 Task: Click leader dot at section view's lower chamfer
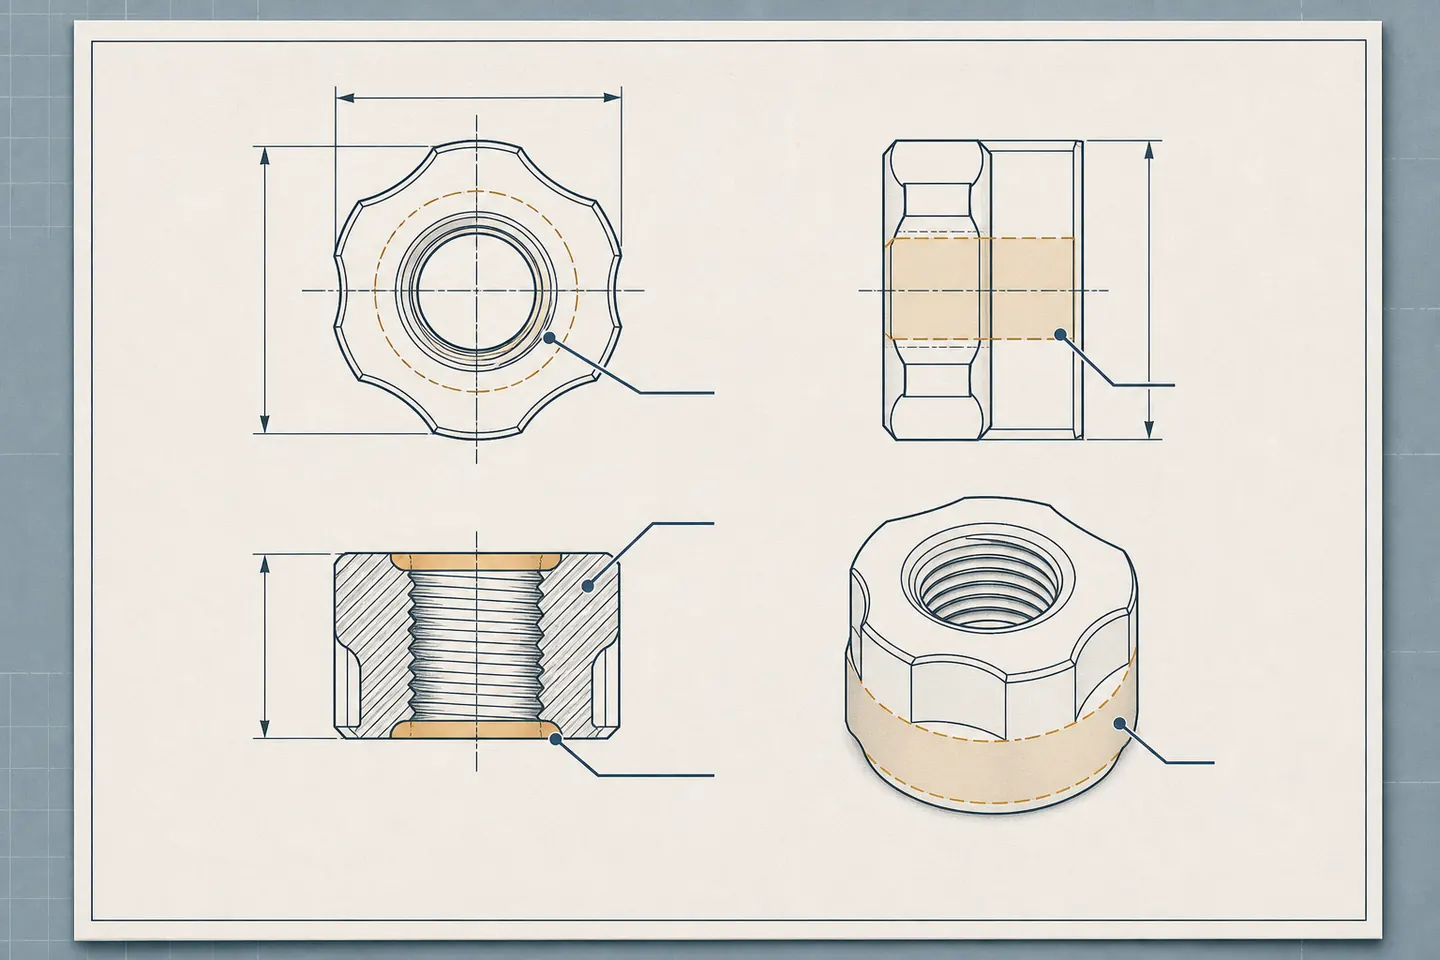pos(555,739)
